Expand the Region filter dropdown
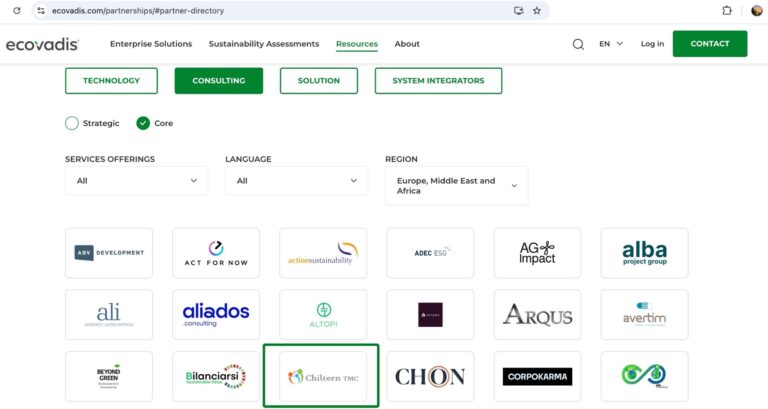Image resolution: width=768 pixels, height=409 pixels. pyautogui.click(x=456, y=186)
